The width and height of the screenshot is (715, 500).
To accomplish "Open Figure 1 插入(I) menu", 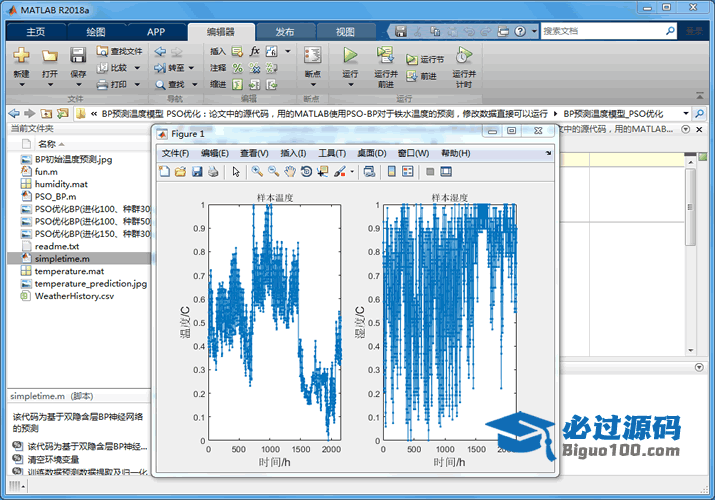I will click(x=293, y=153).
